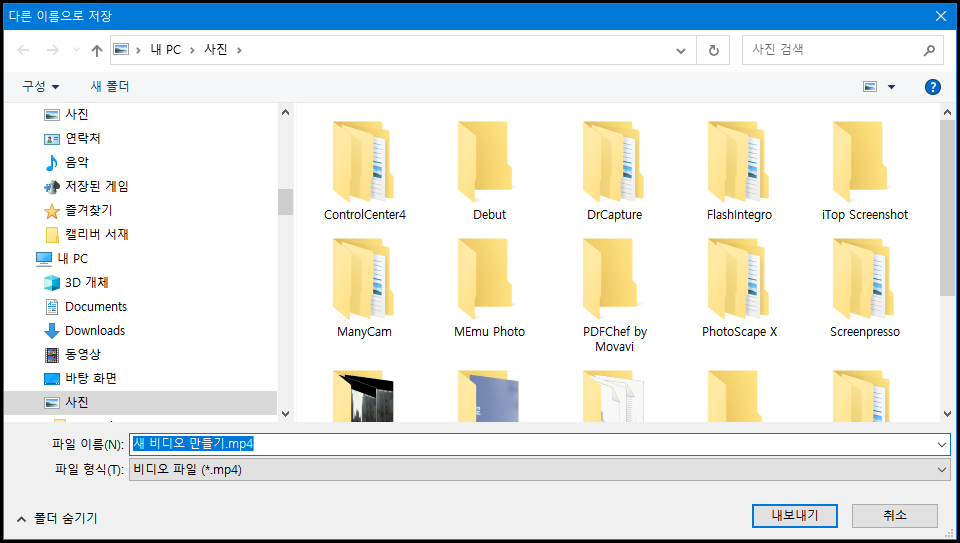This screenshot has height=543, width=960.
Task: Select the PhotoScape X folder
Action: 739,288
